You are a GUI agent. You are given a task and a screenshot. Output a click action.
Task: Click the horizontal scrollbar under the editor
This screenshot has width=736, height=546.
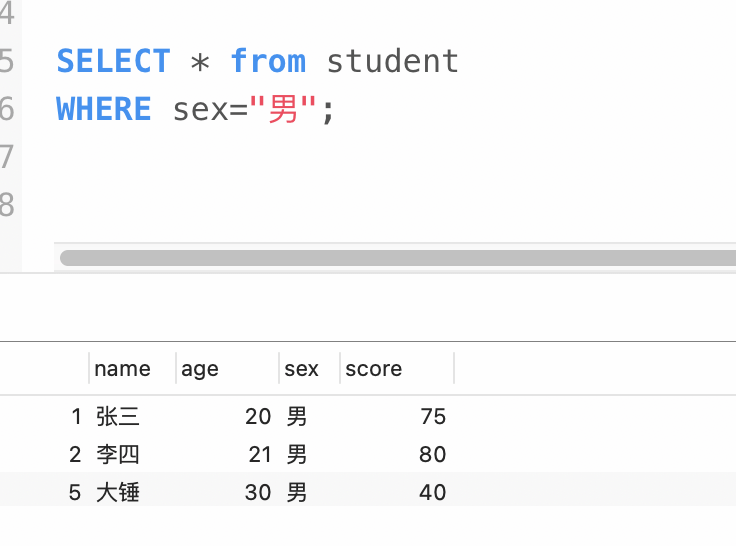click(x=398, y=258)
